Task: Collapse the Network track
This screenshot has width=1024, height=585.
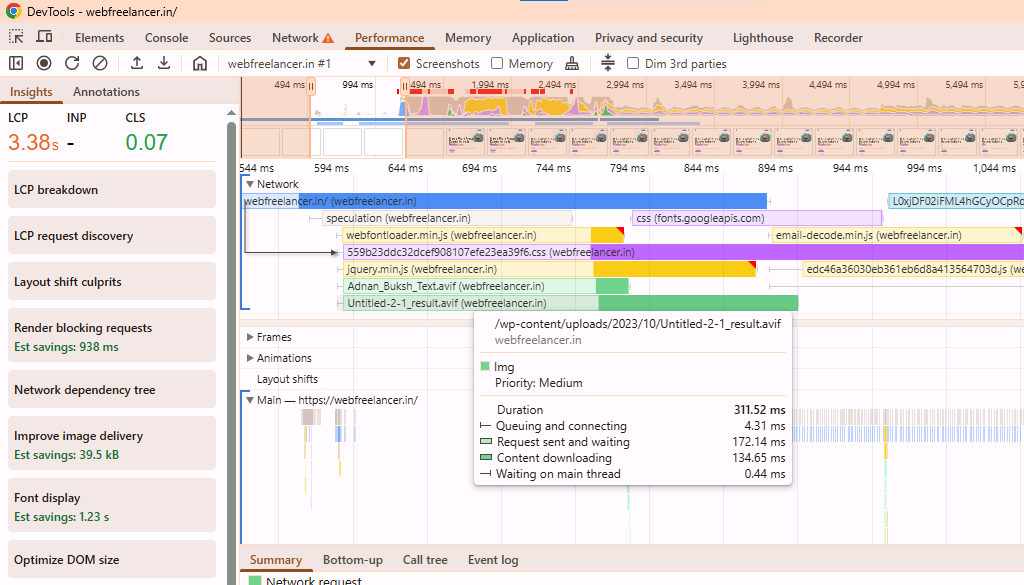Action: click(x=249, y=184)
